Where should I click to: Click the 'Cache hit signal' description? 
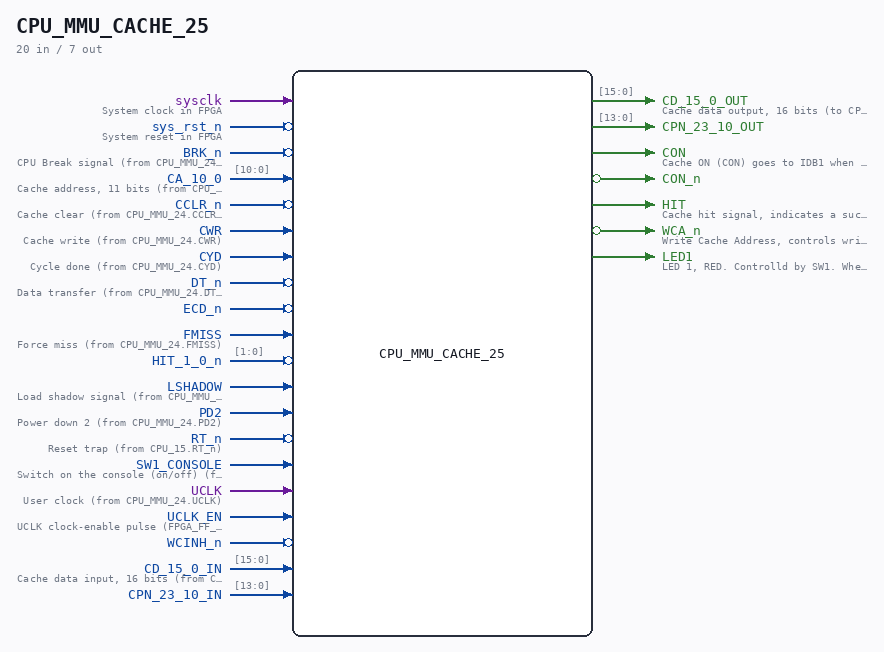tap(764, 214)
